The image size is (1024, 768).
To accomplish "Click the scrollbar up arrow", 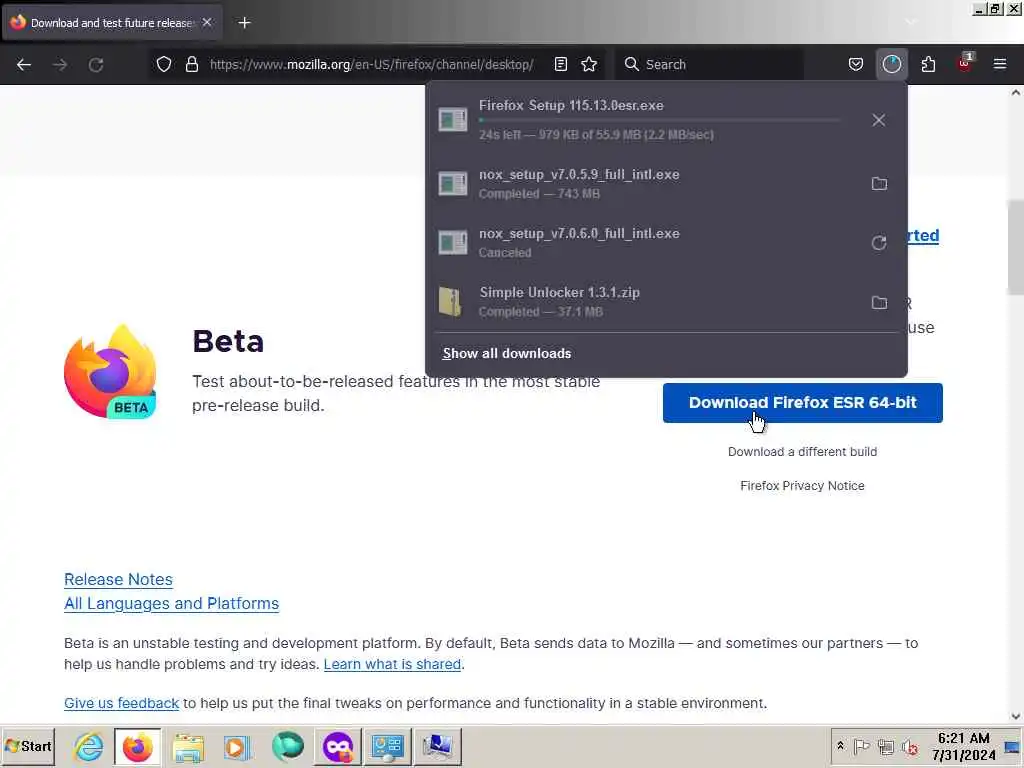I will (1016, 92).
